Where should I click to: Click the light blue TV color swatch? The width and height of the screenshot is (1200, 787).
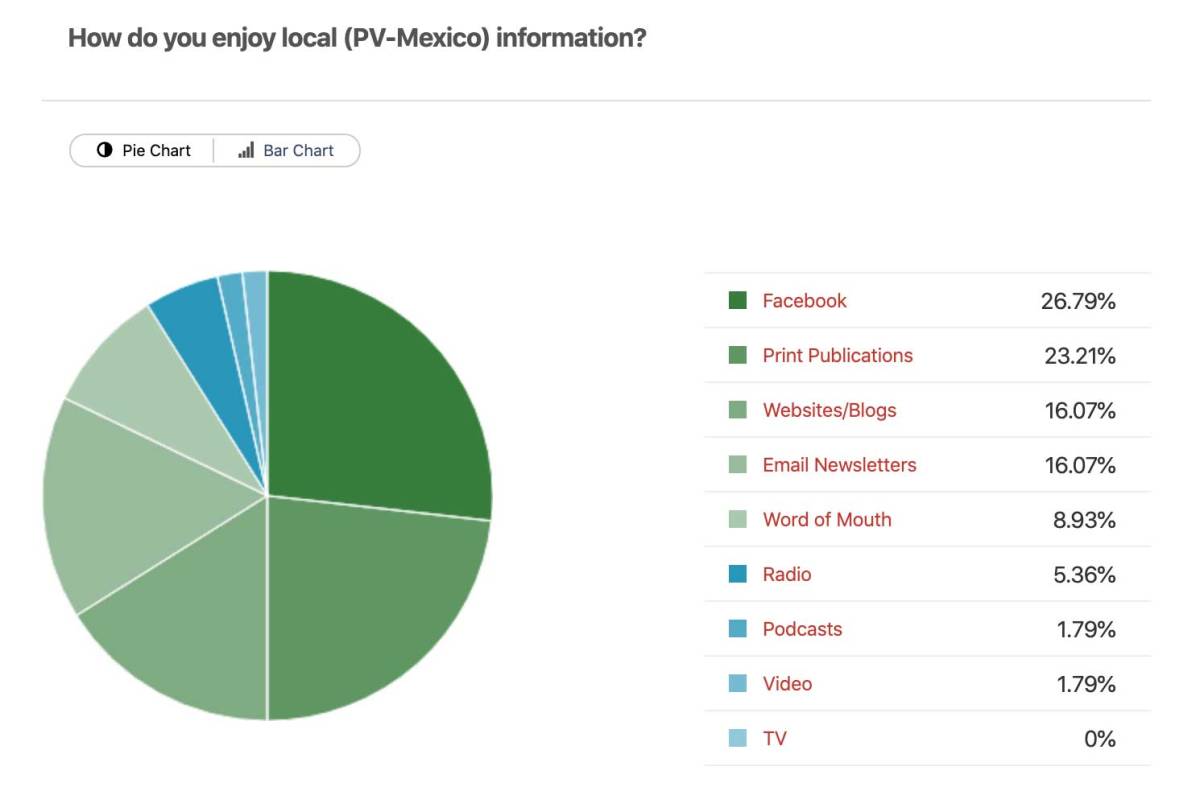pyautogui.click(x=738, y=739)
